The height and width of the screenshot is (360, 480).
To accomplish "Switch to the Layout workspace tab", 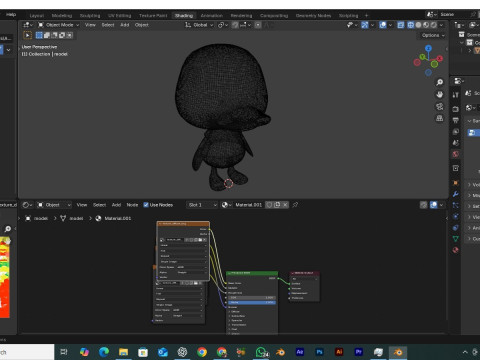I will tap(37, 15).
